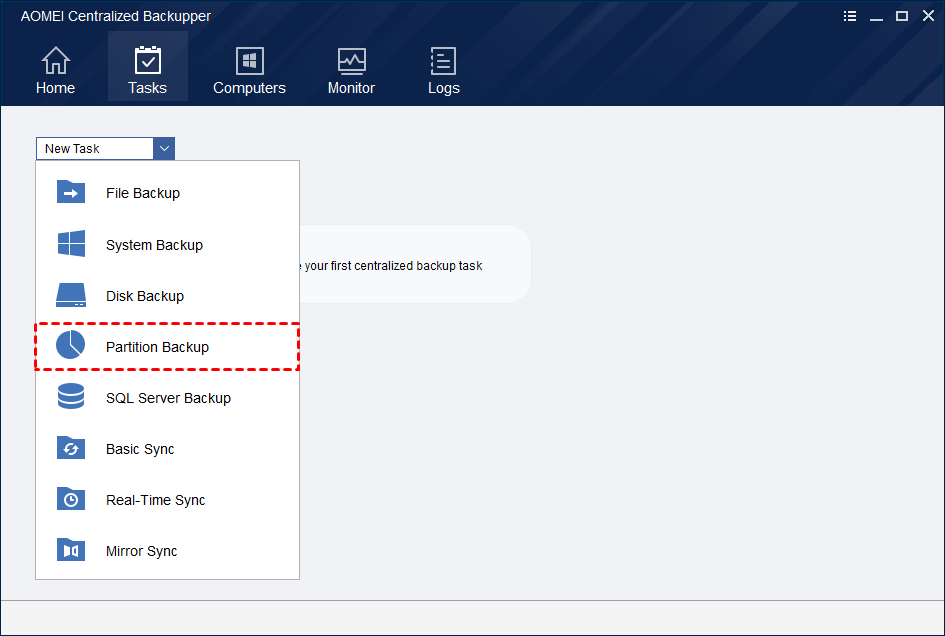Click the Logs document icon
945x636 pixels.
pyautogui.click(x=443, y=60)
